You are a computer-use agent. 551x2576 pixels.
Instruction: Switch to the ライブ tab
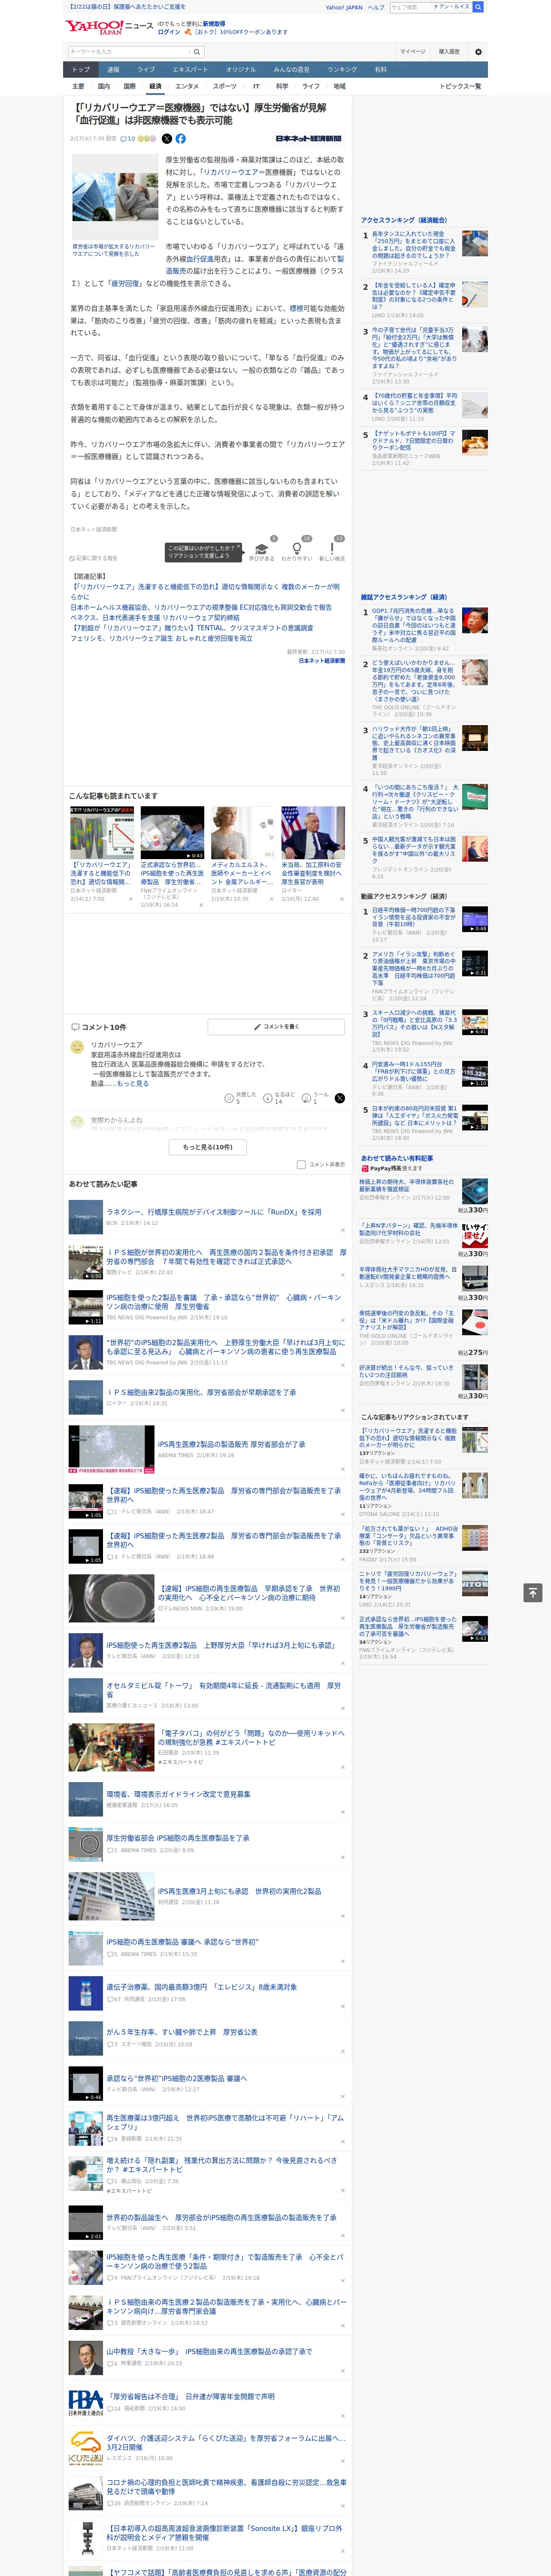146,70
